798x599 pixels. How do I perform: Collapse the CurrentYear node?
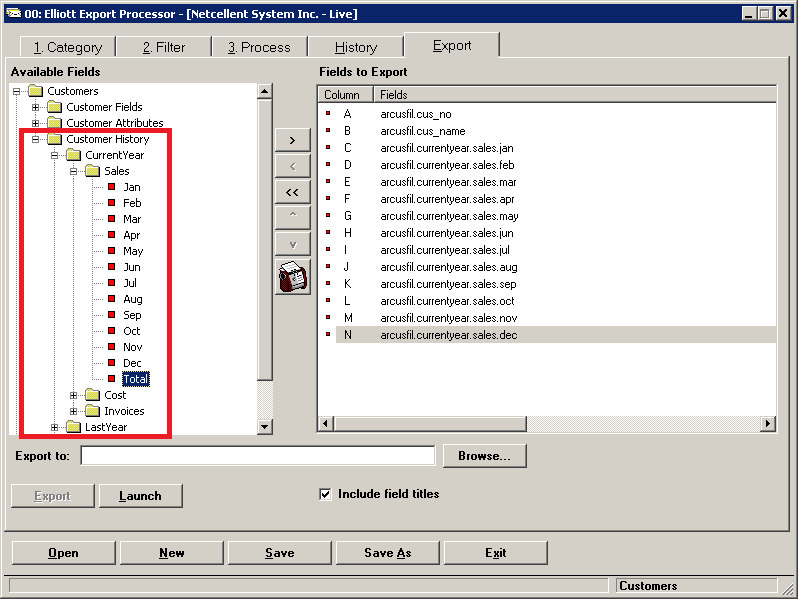(54, 155)
